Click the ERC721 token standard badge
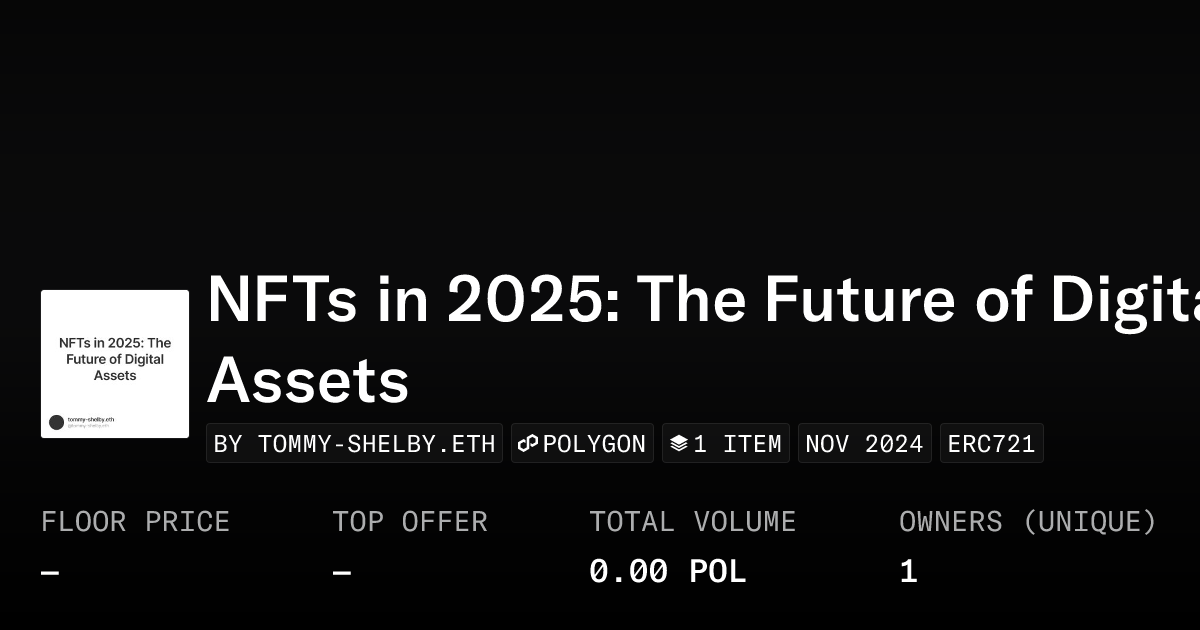Image resolution: width=1200 pixels, height=630 pixels. coord(991,443)
